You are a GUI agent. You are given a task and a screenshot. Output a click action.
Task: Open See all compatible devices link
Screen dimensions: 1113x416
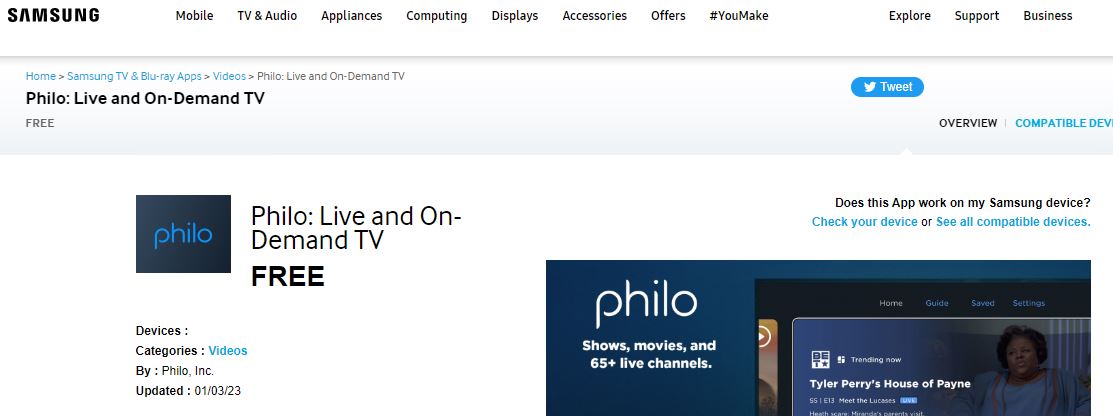(1013, 221)
